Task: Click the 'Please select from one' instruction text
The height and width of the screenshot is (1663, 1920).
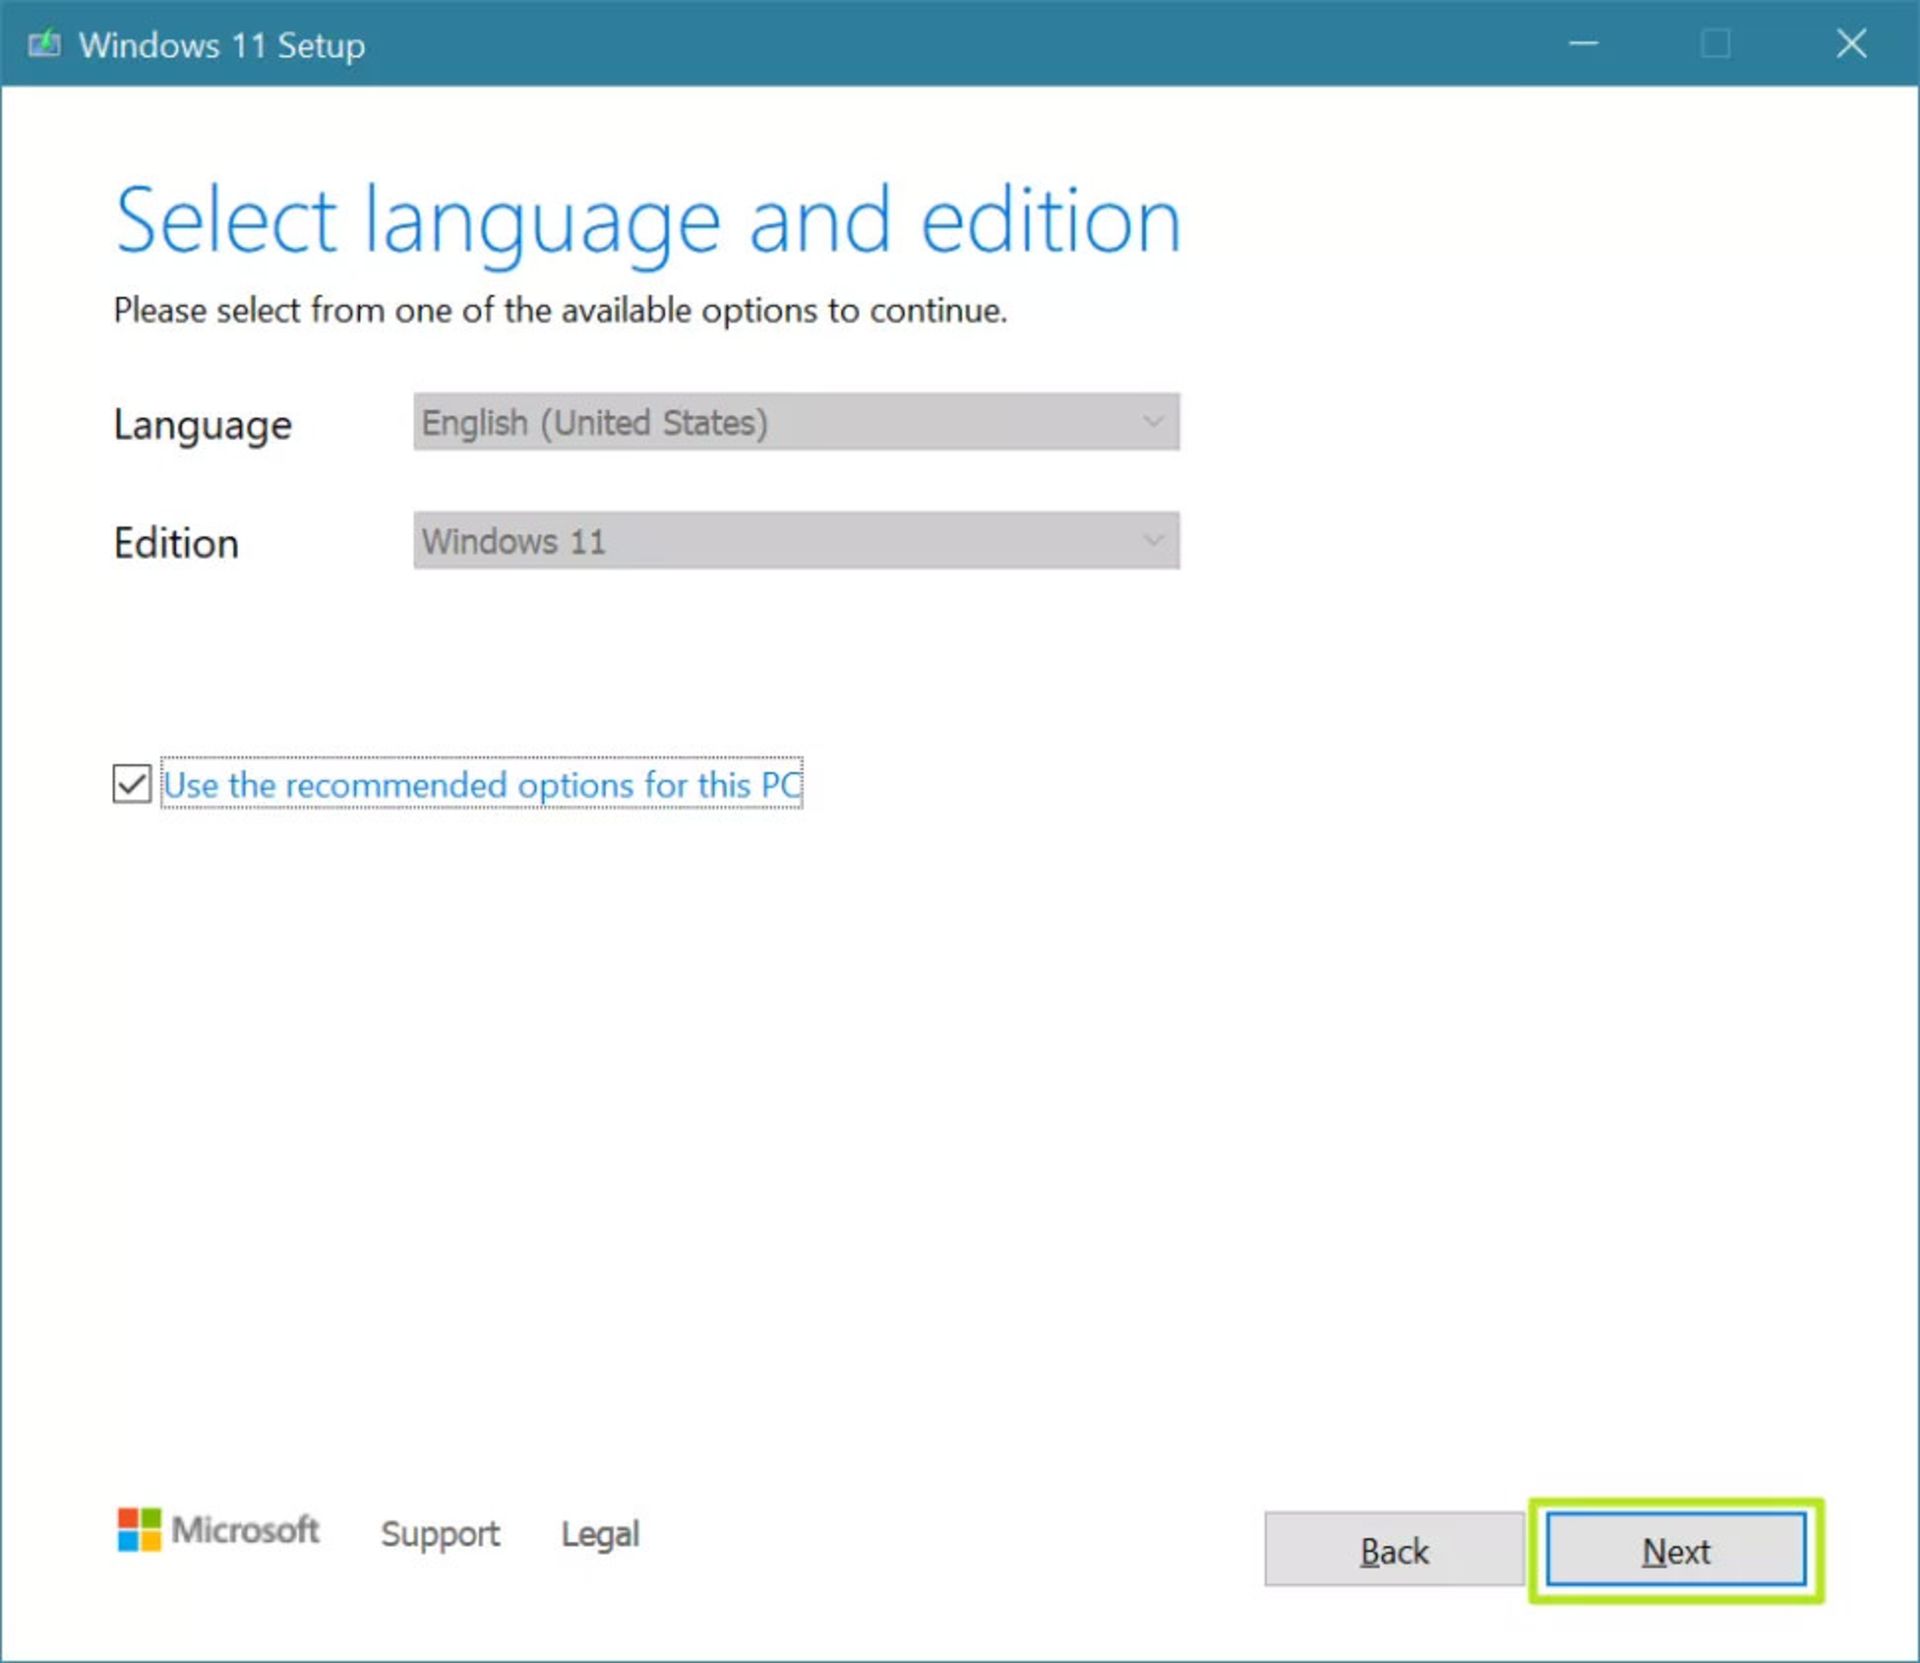Action: click(x=560, y=311)
